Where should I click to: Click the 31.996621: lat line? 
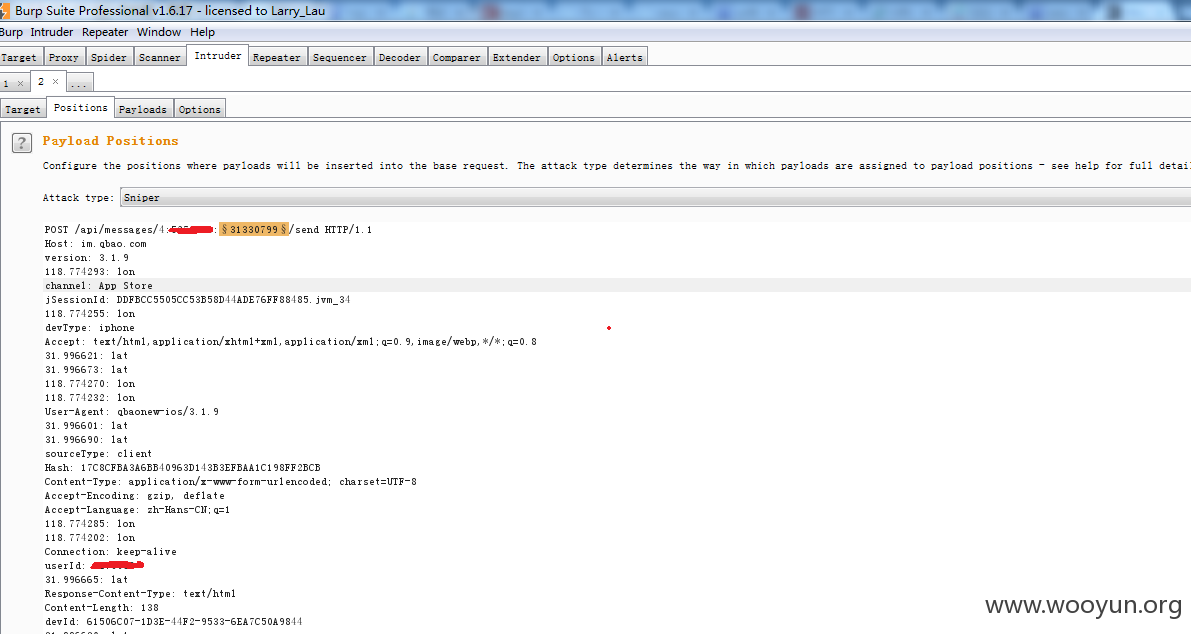click(87, 355)
